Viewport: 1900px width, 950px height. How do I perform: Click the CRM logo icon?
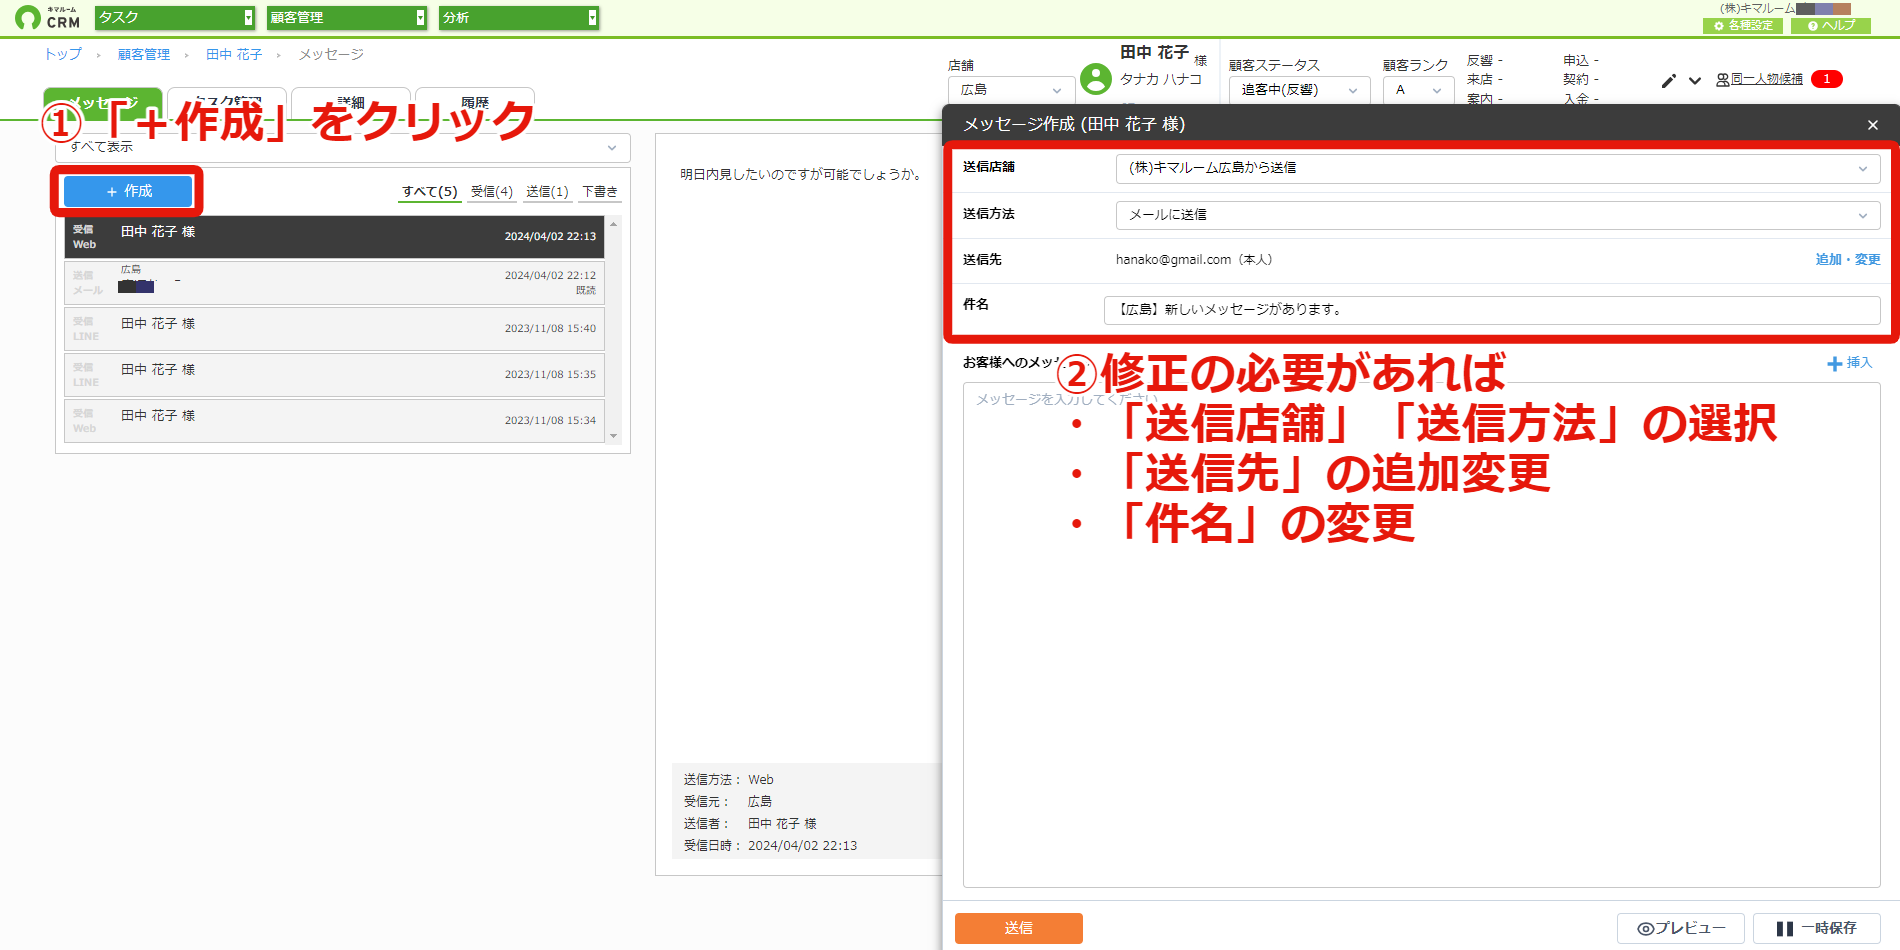pos(47,17)
